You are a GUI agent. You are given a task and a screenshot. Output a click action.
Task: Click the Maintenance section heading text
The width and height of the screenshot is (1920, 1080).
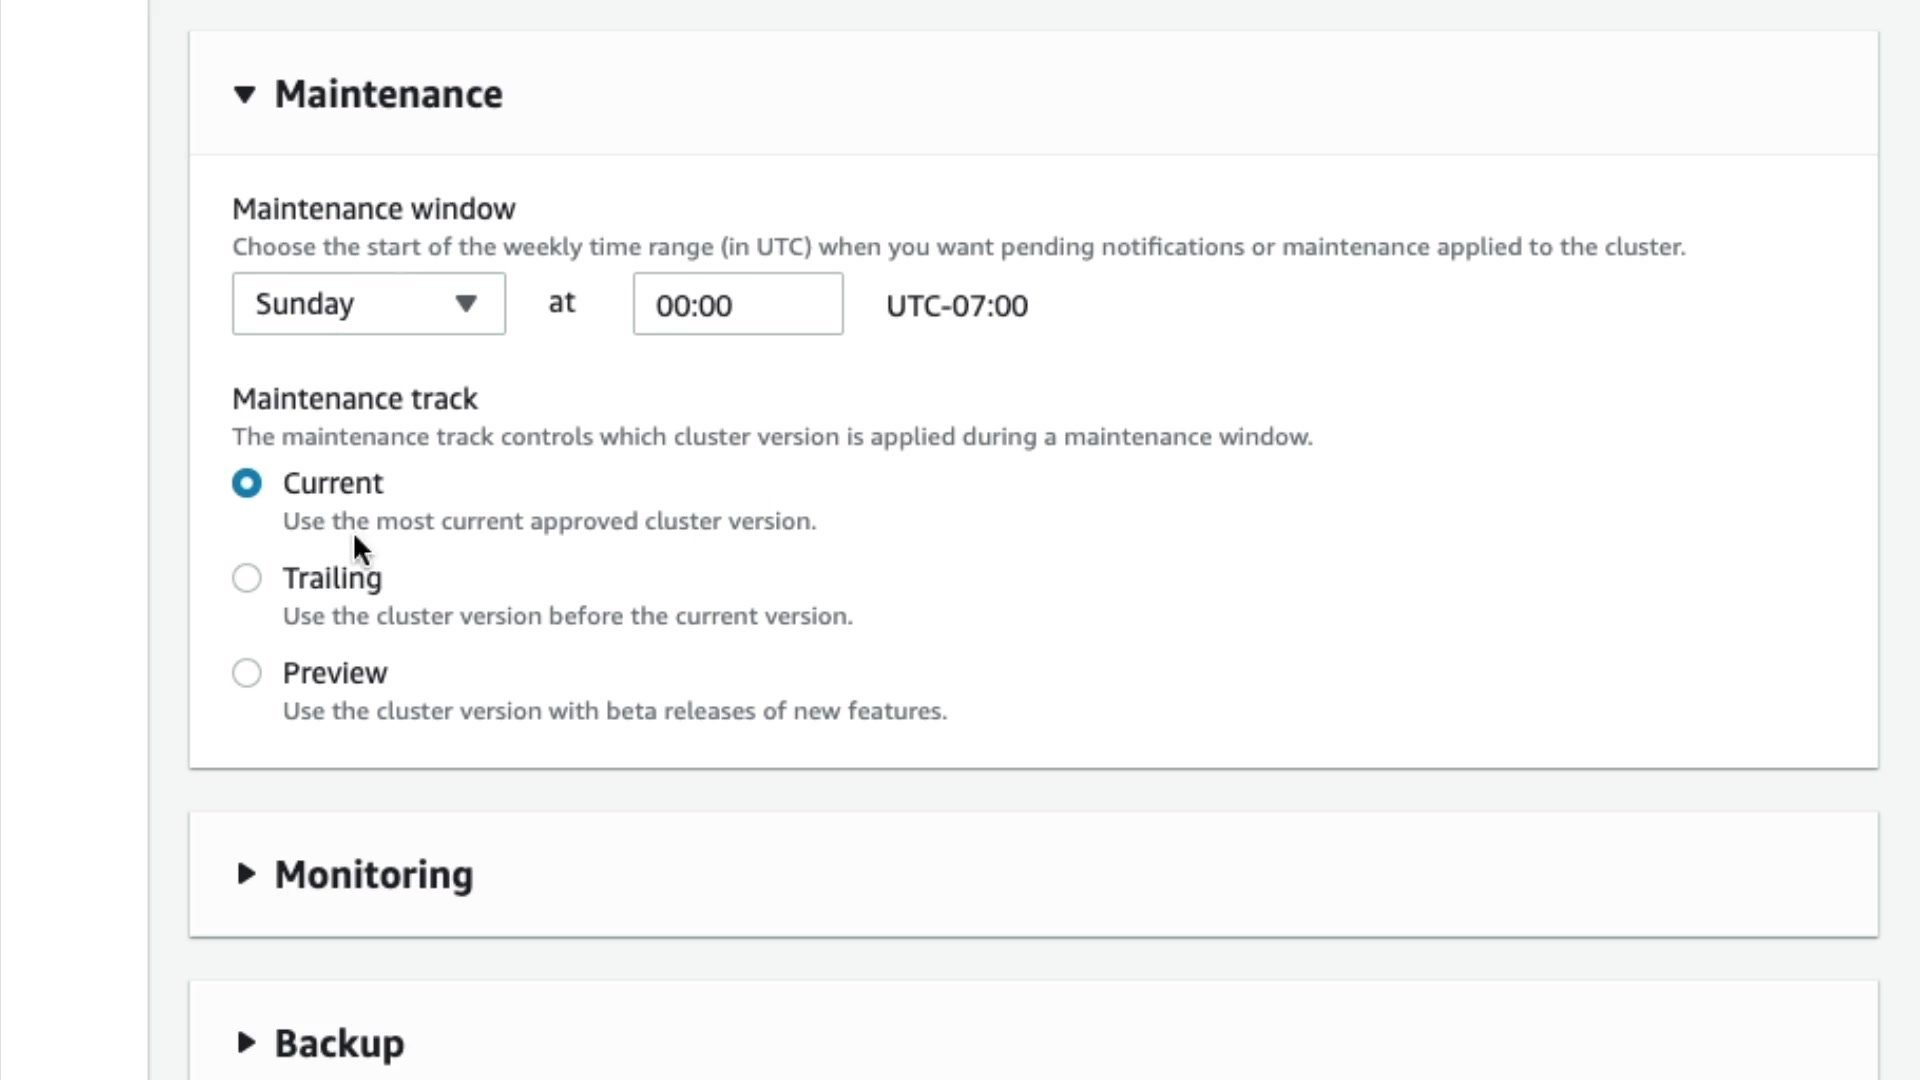388,95
